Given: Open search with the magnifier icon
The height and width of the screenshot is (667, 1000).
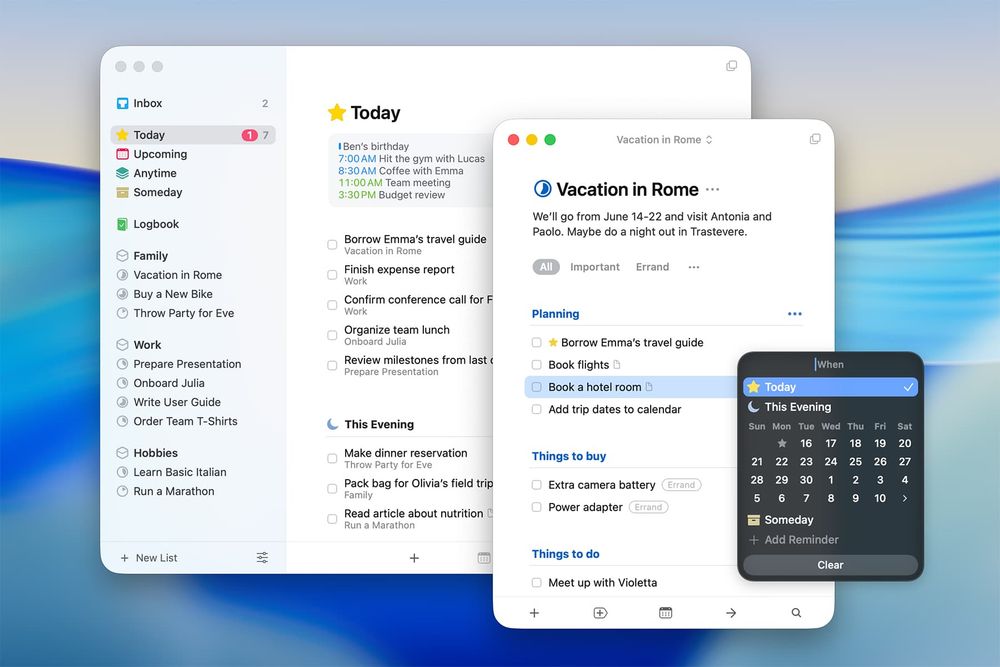Looking at the screenshot, I should coord(795,612).
